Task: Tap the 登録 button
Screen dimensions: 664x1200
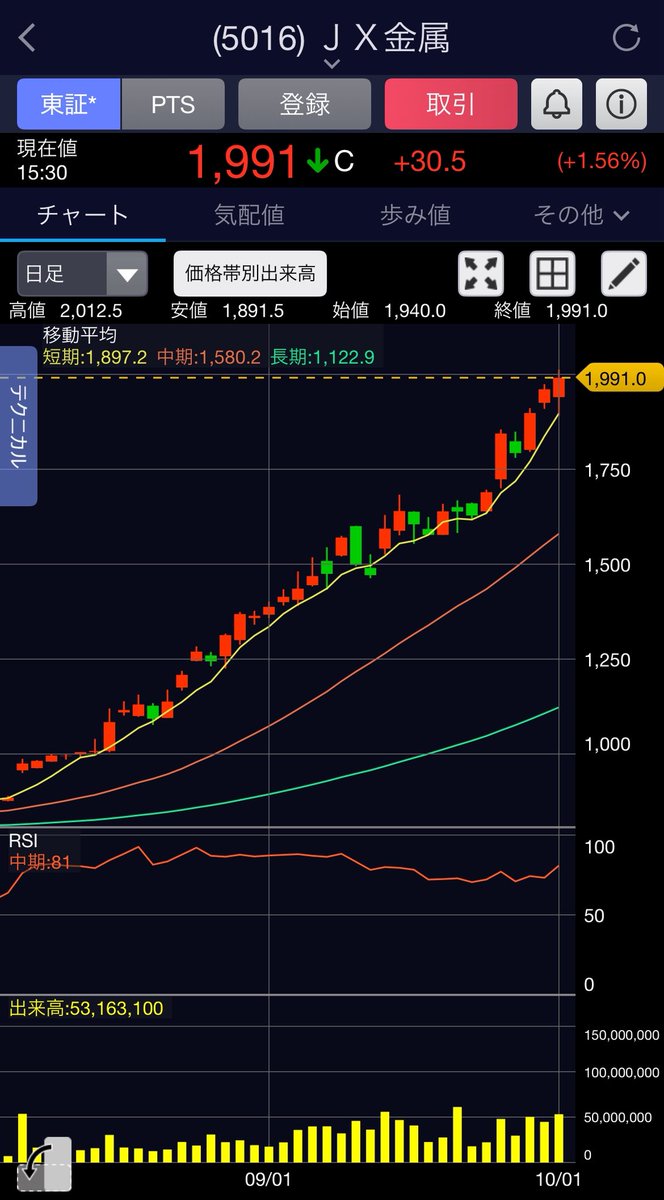Action: click(305, 104)
